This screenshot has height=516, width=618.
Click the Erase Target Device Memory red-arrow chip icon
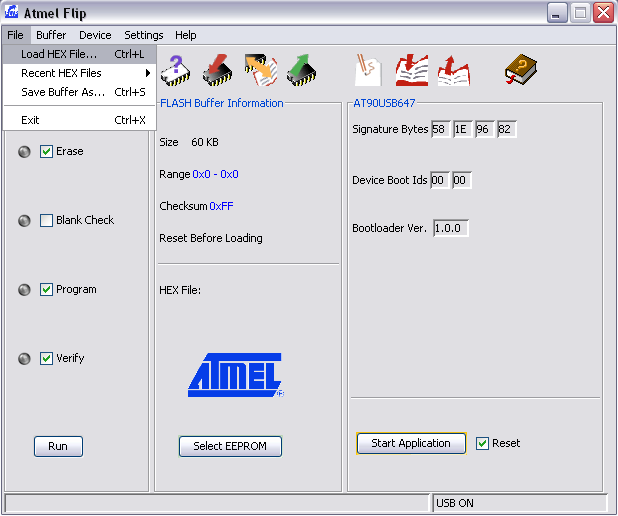pyautogui.click(x=217, y=70)
